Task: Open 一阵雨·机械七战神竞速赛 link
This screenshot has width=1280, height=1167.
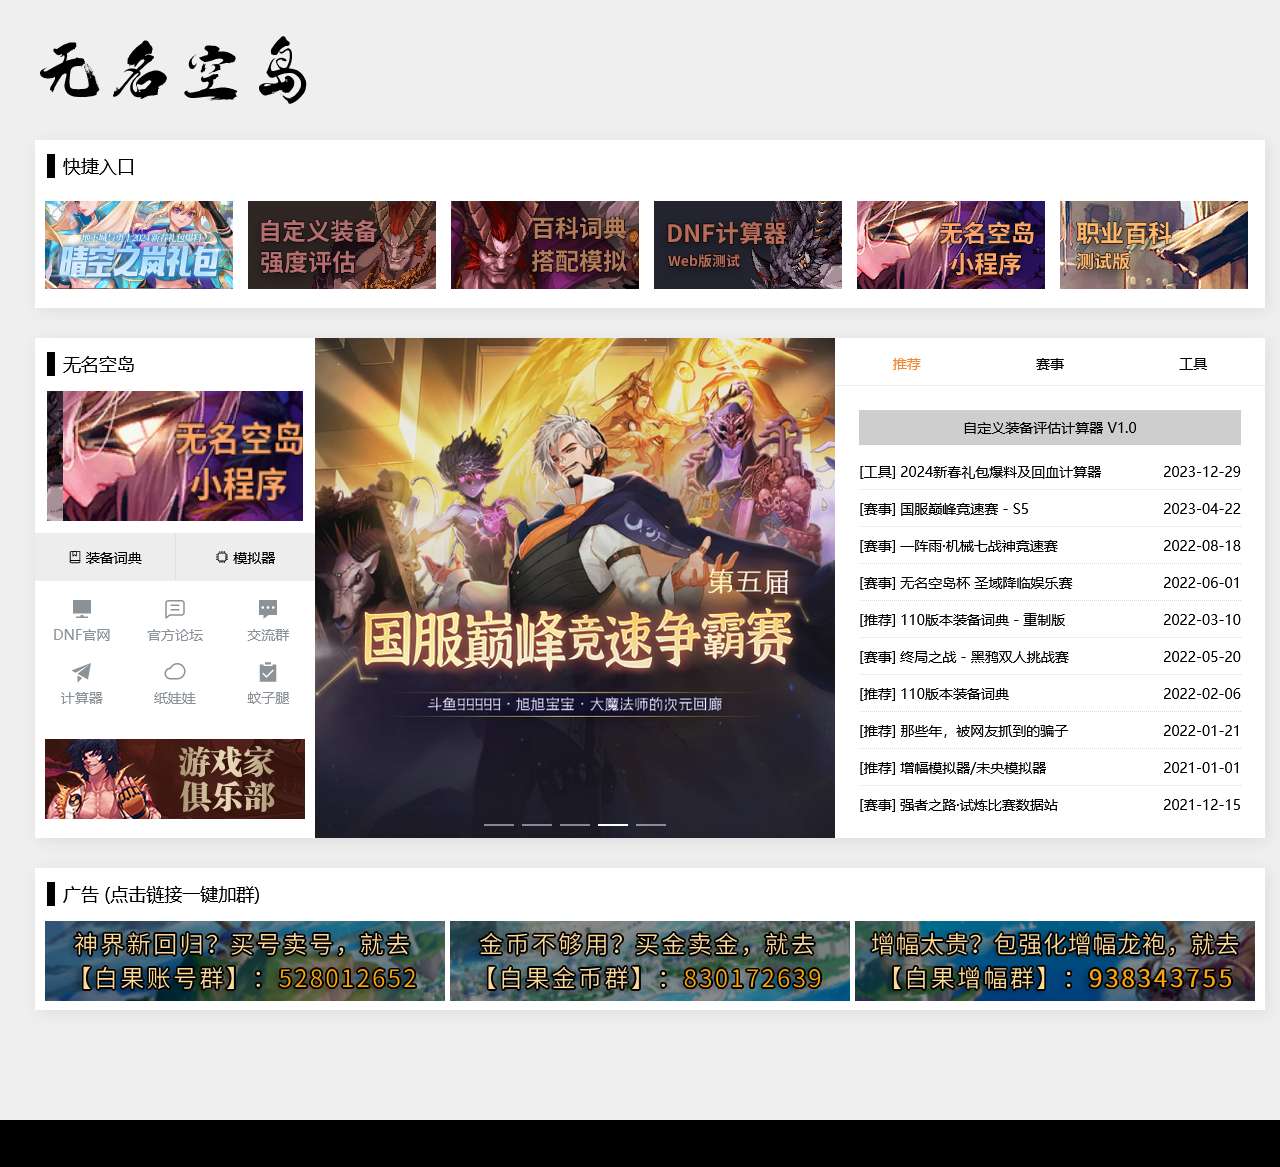Action: pyautogui.click(x=958, y=546)
